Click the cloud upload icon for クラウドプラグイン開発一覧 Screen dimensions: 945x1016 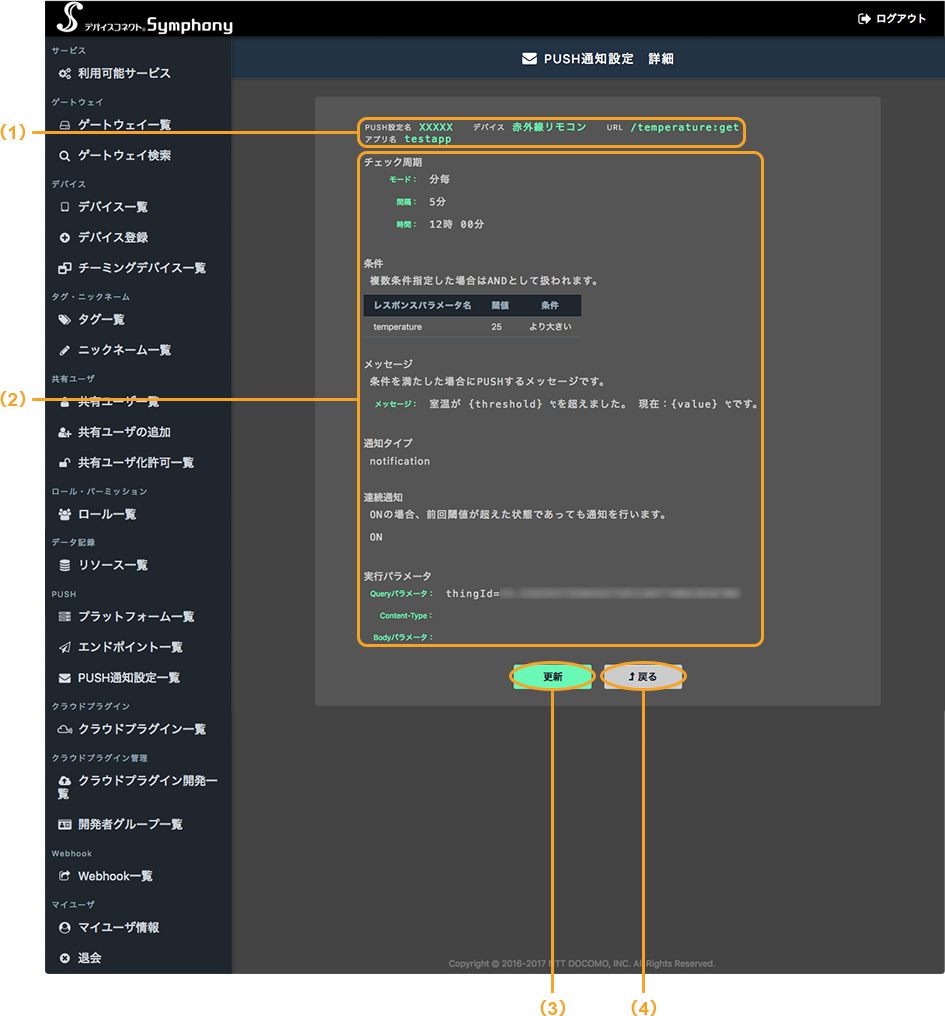click(x=65, y=781)
